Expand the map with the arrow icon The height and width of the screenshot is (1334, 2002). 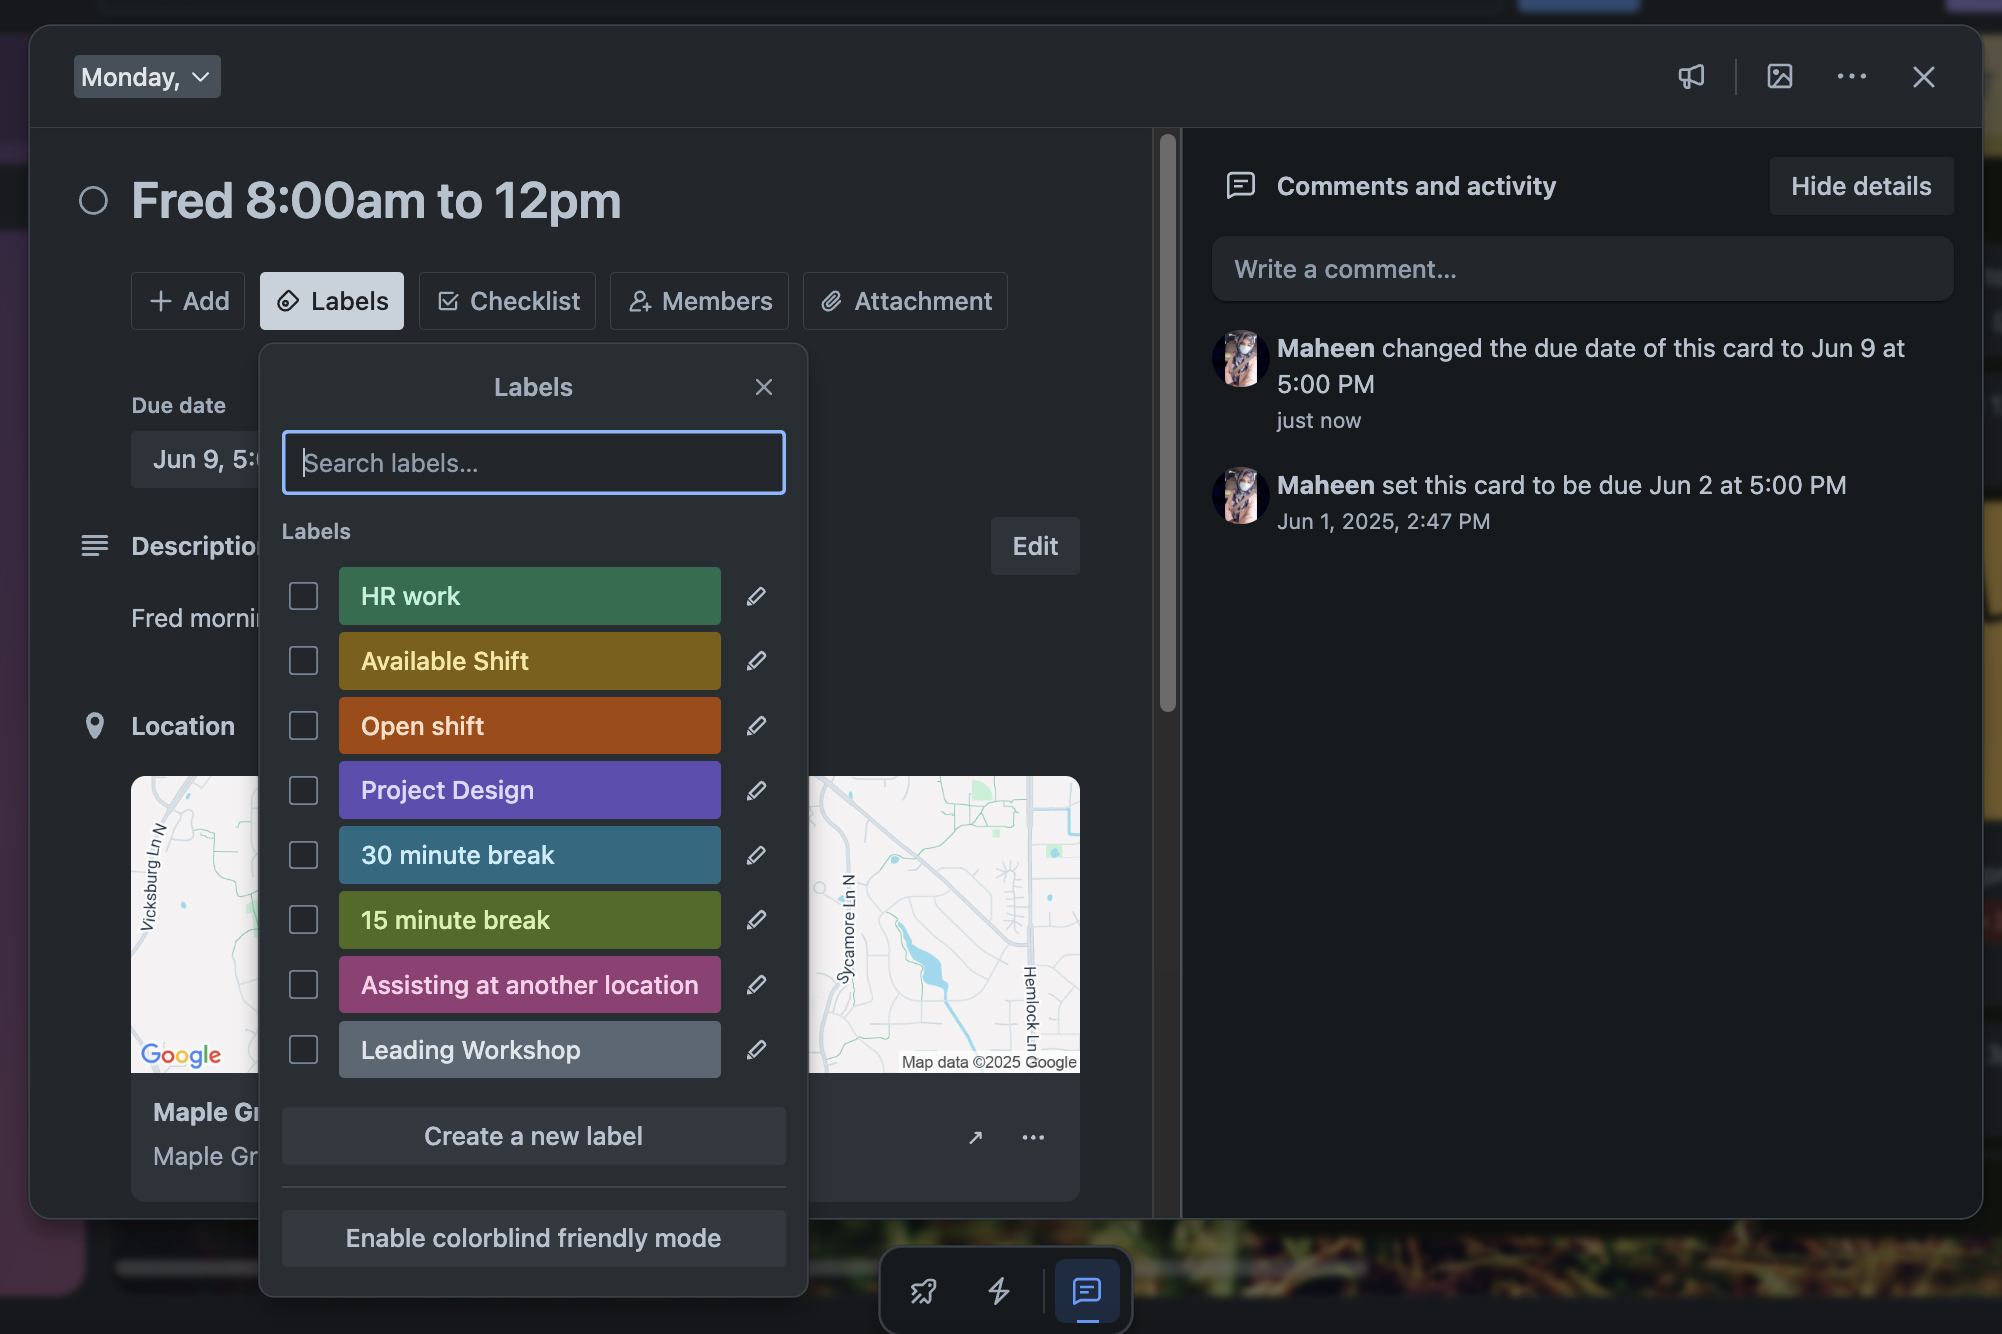(975, 1137)
